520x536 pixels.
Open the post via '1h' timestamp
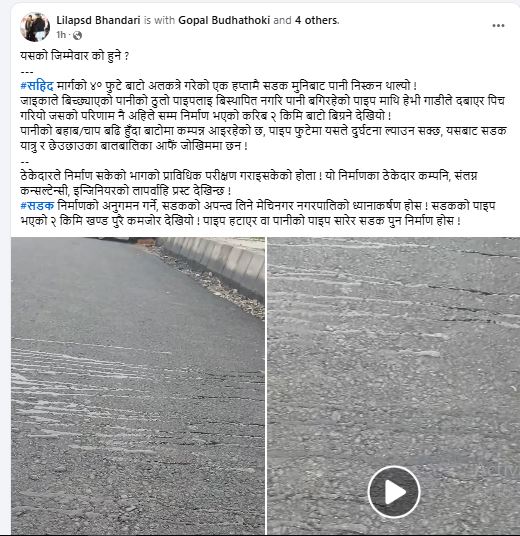tap(61, 35)
